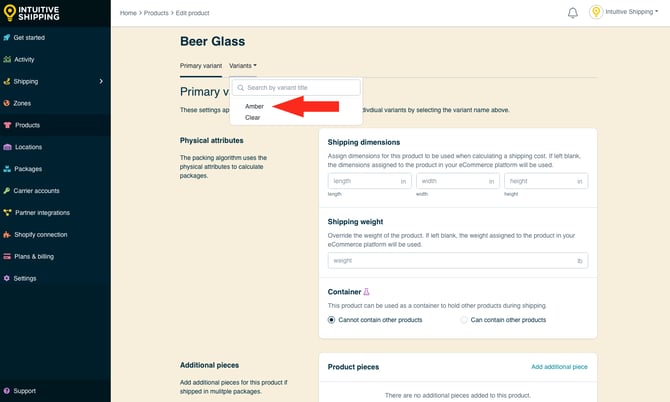The height and width of the screenshot is (402, 670).
Task: Click the Locations sidebar icon
Action: coord(7,147)
